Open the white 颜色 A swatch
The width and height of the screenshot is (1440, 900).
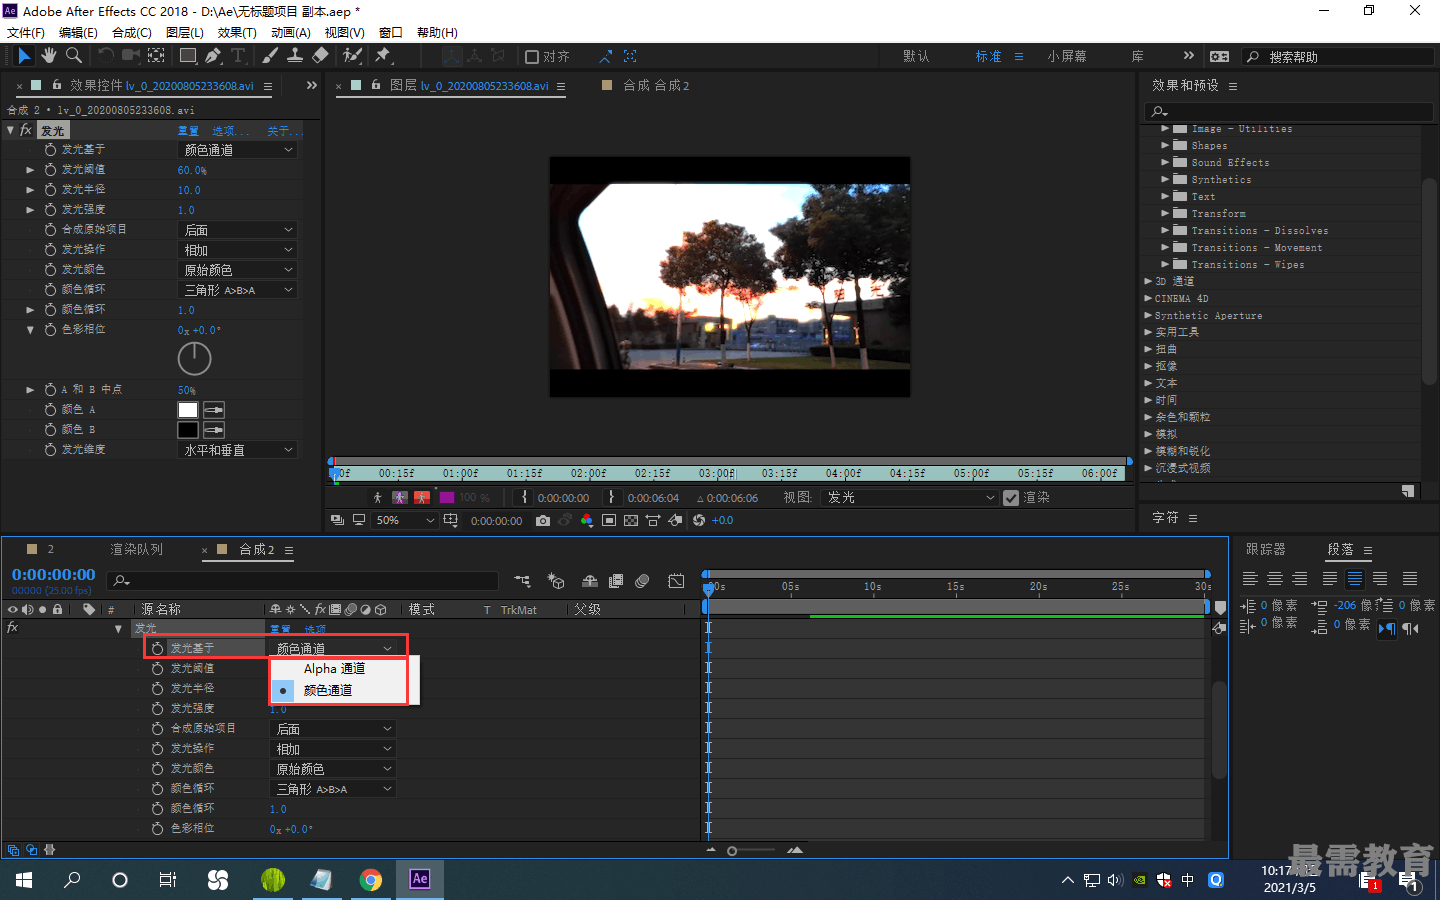pyautogui.click(x=188, y=410)
